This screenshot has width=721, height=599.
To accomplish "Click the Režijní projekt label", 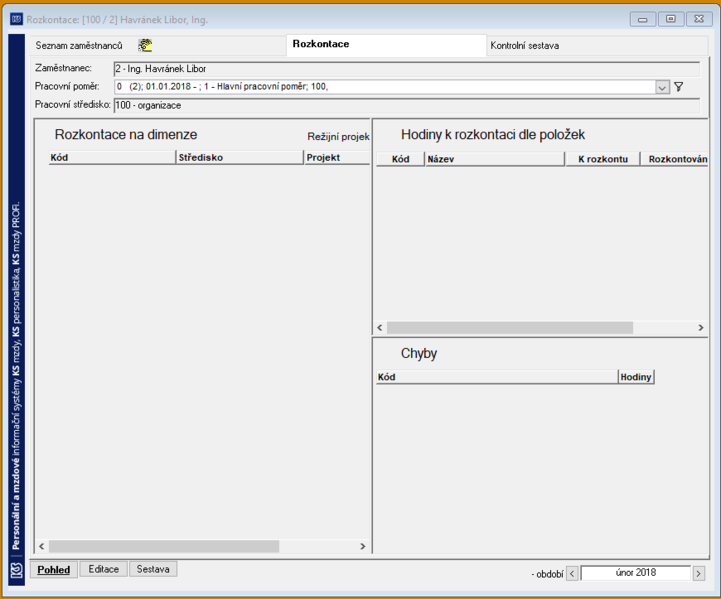I will (338, 137).
